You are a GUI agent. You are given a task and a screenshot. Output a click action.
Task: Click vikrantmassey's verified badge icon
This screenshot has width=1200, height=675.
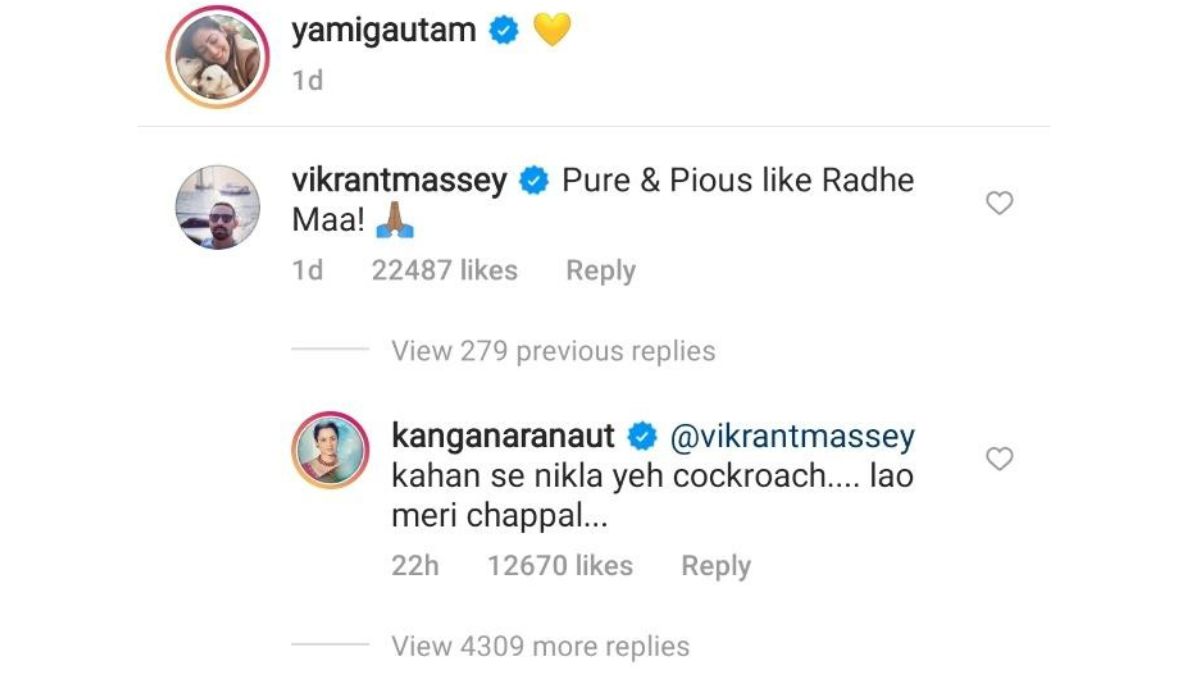pos(535,182)
